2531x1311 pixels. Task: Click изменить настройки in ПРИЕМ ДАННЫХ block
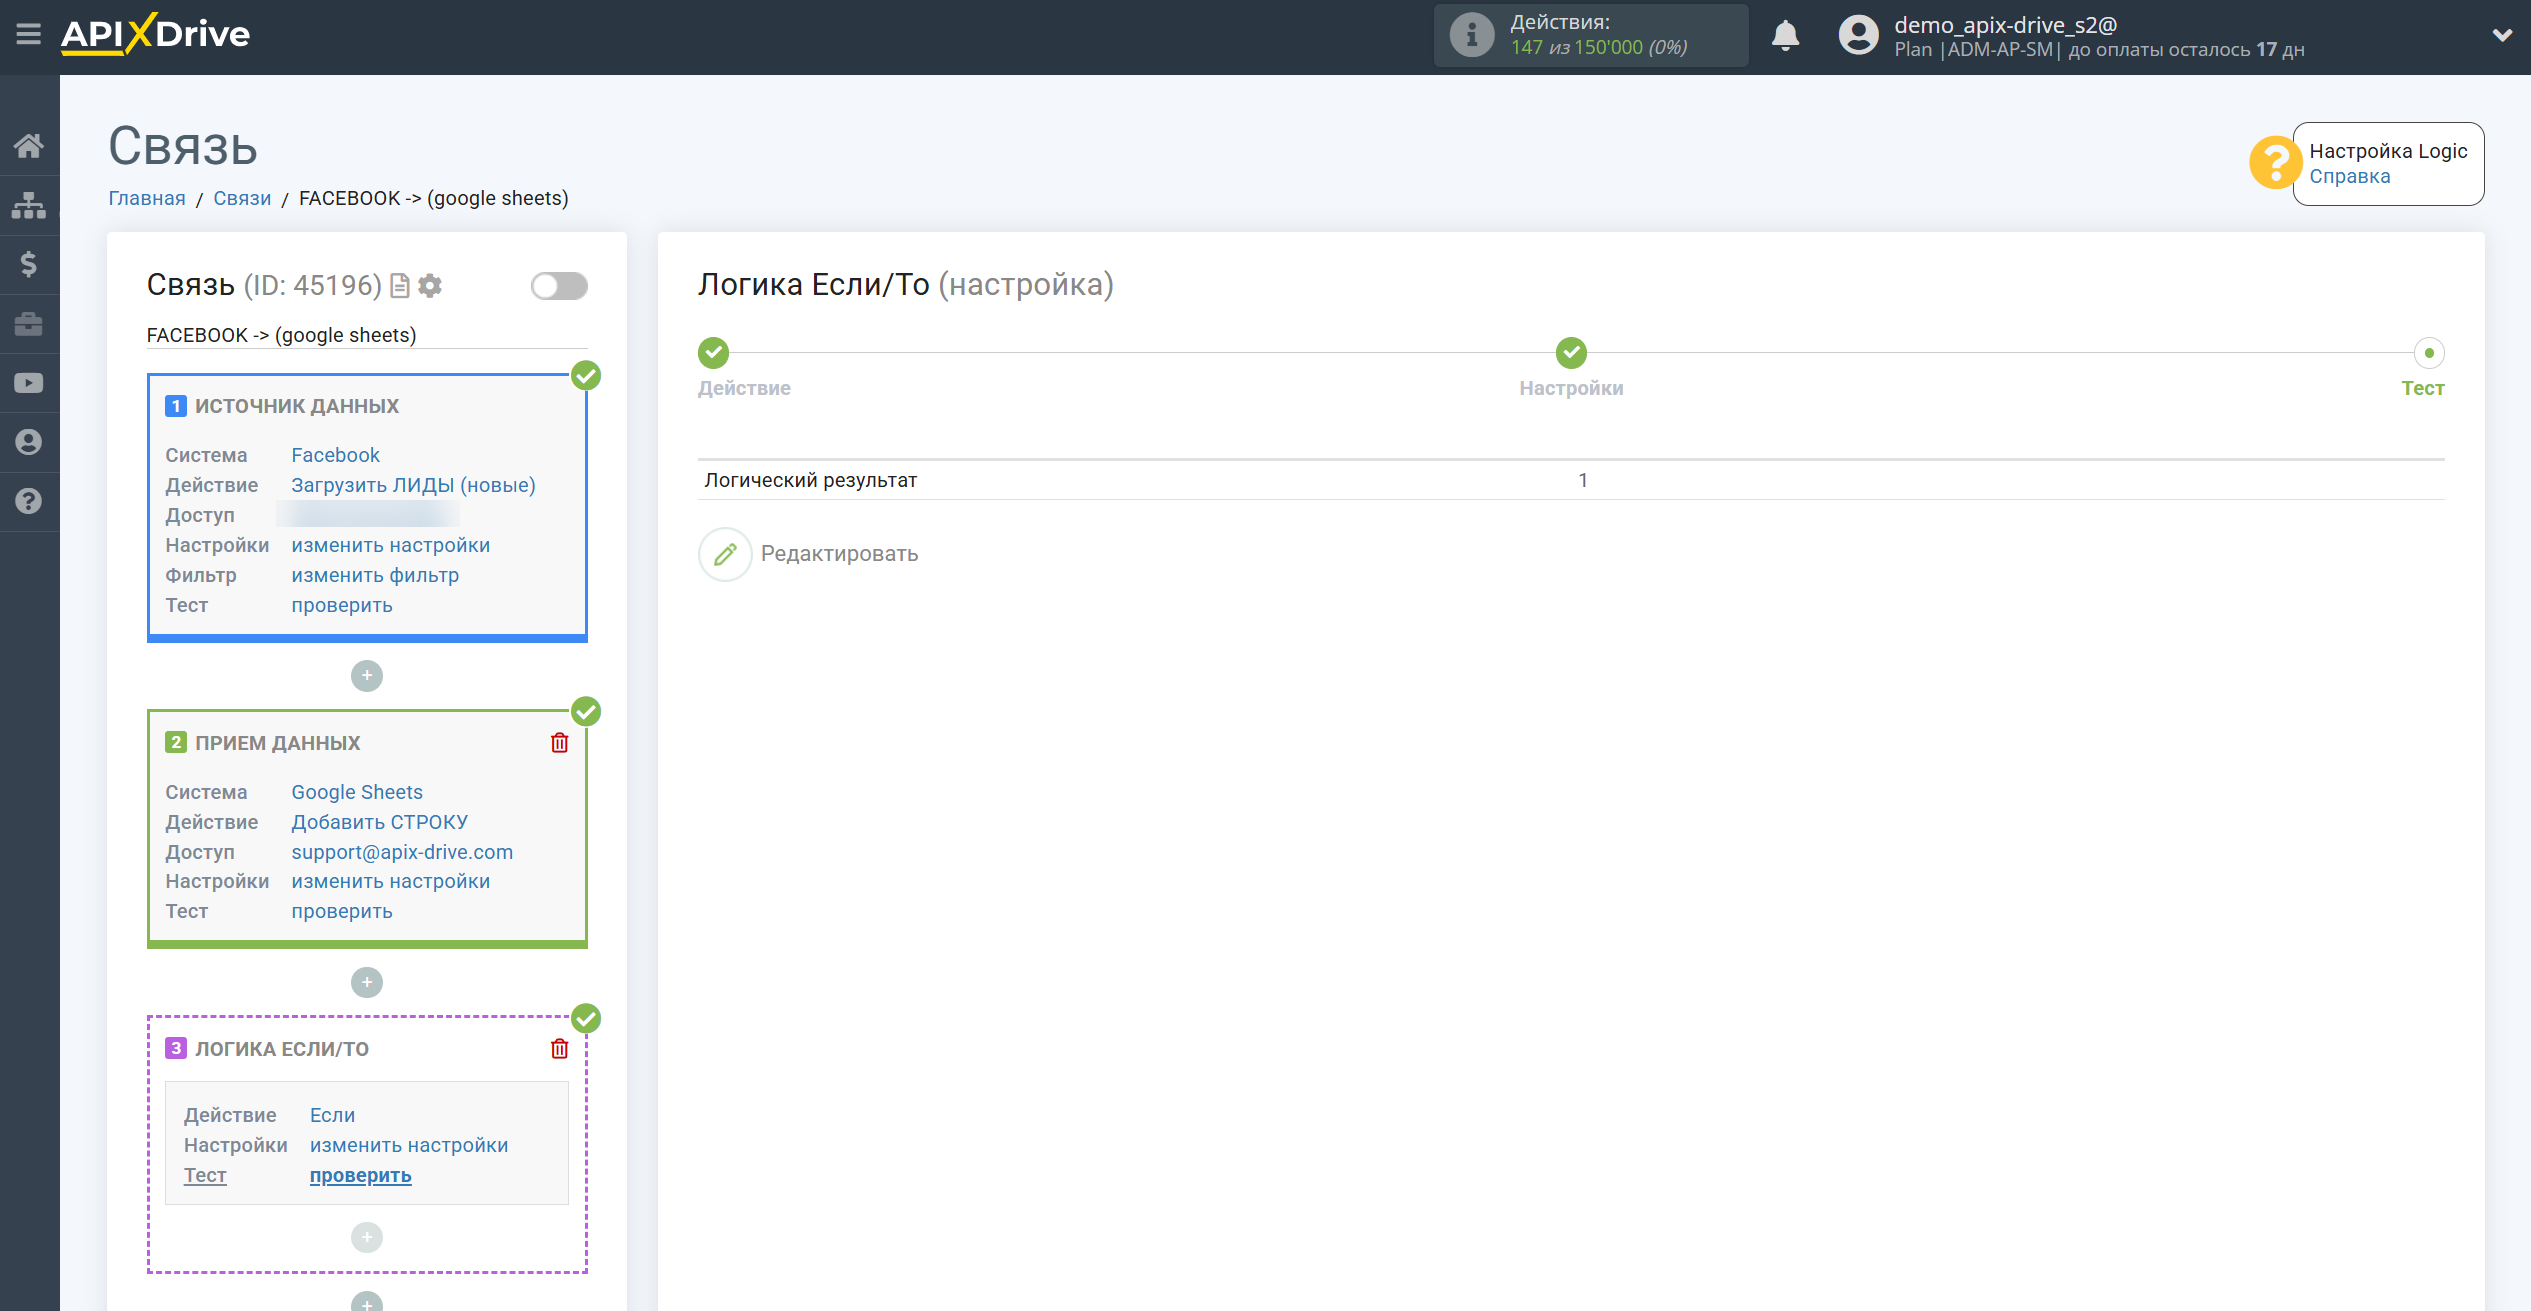coord(390,881)
